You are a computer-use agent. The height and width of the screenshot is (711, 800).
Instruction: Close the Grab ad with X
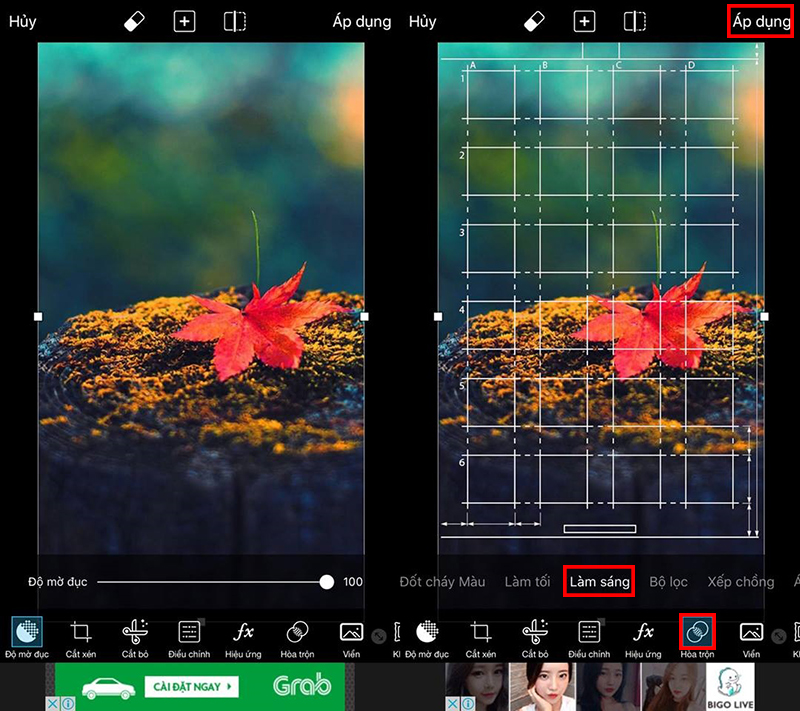click(x=53, y=704)
